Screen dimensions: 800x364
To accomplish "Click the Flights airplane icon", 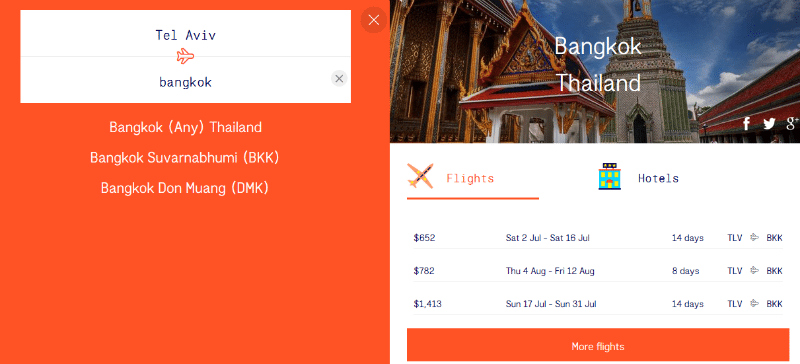I will coord(420,176).
